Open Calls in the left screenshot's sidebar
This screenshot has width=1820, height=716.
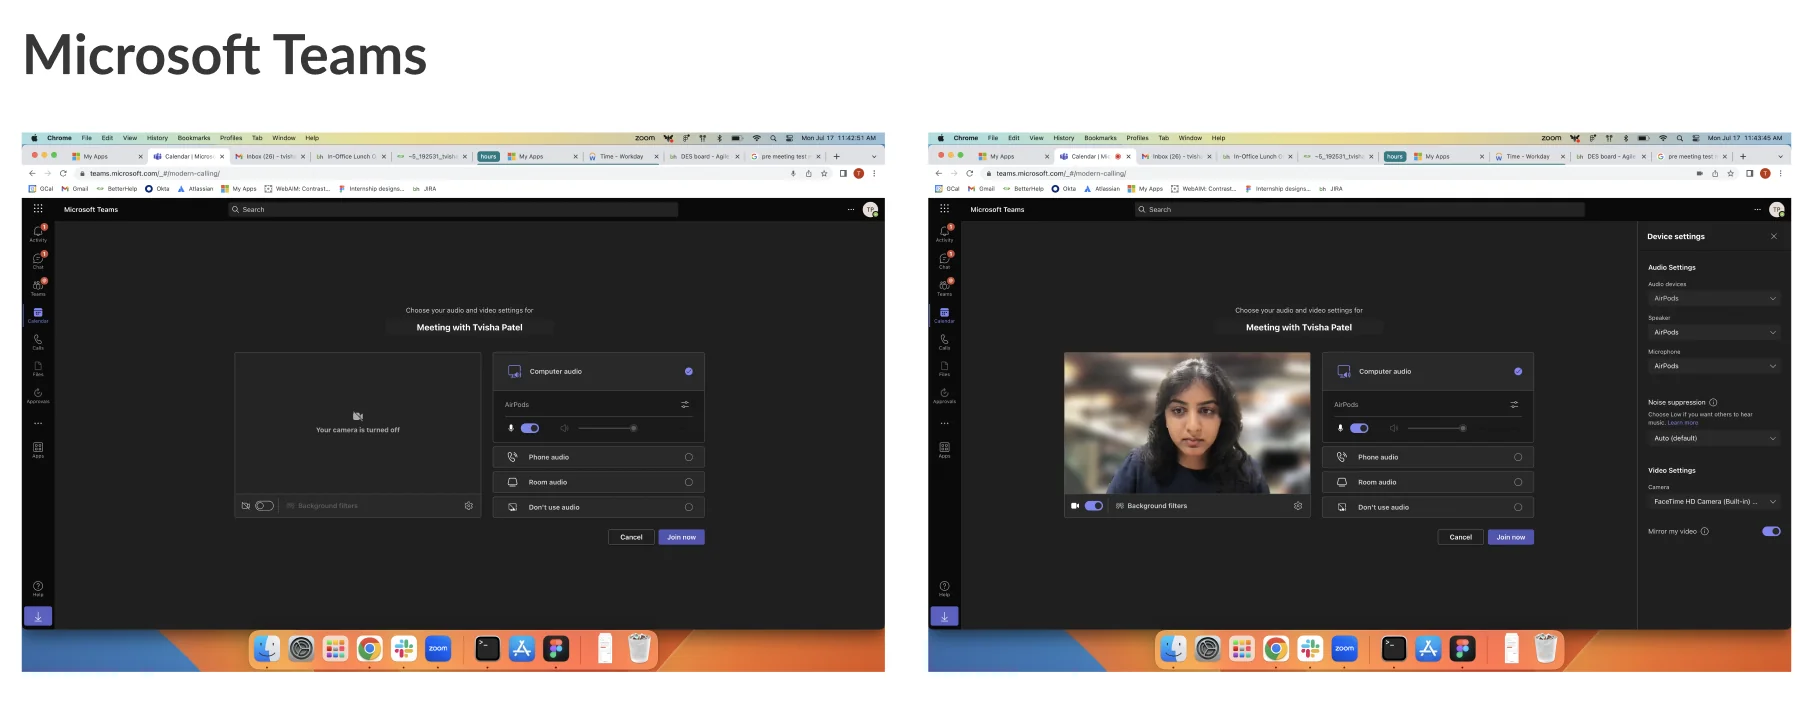[x=38, y=341]
